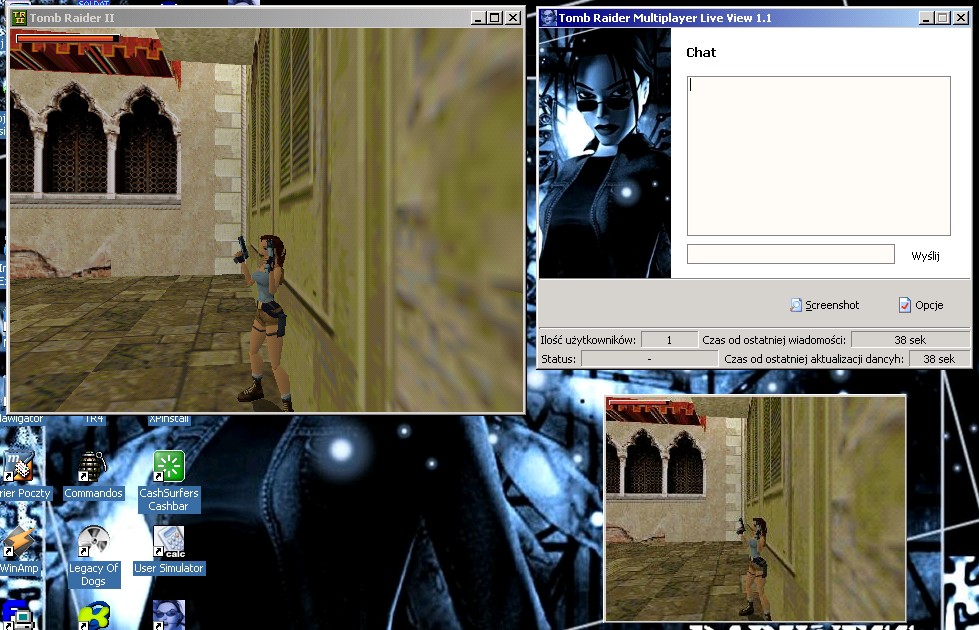Click the Tomb Raider II title bar icon
The image size is (979, 630).
click(19, 17)
